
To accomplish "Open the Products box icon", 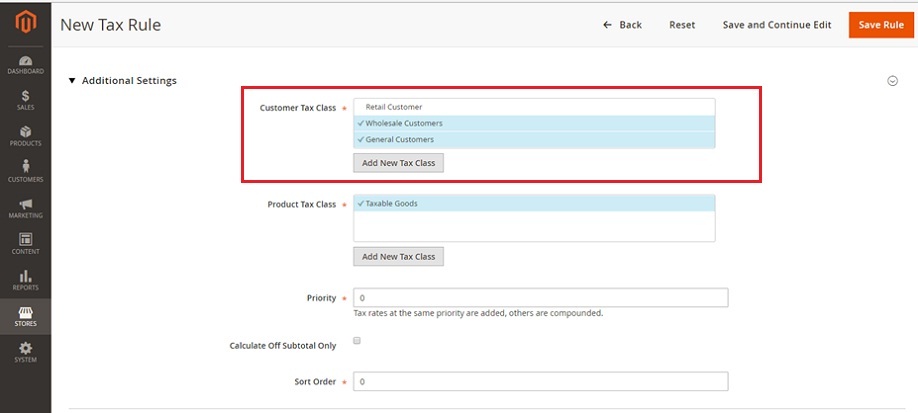I will tap(26, 132).
